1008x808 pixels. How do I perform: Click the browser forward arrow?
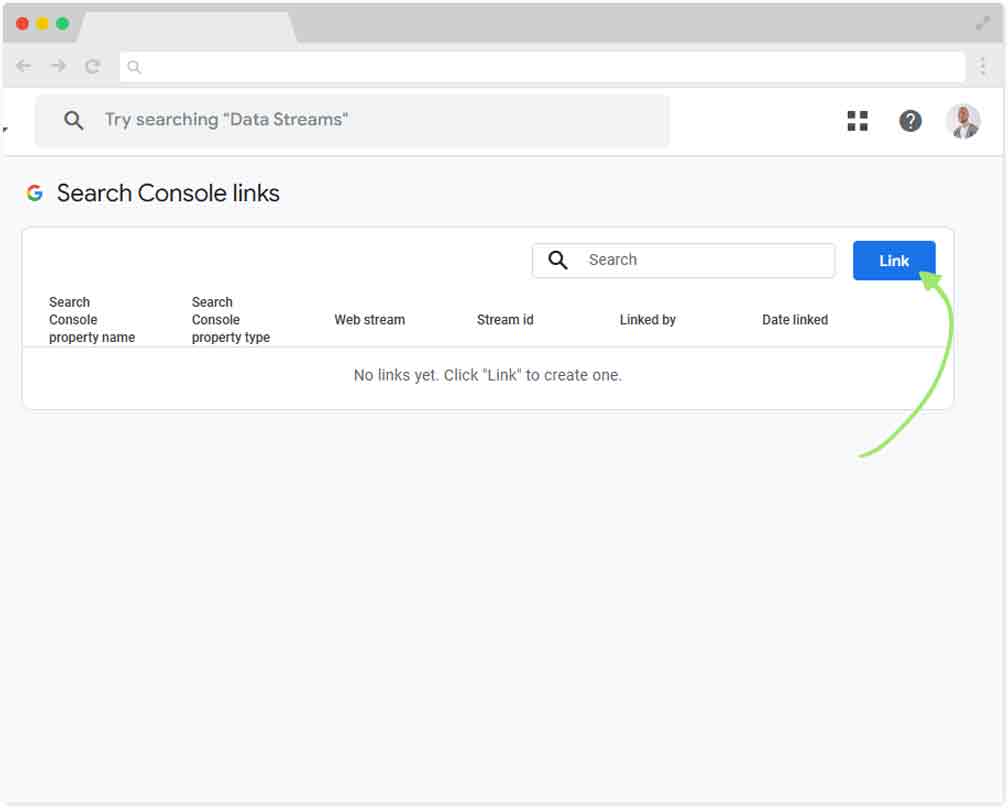point(58,66)
